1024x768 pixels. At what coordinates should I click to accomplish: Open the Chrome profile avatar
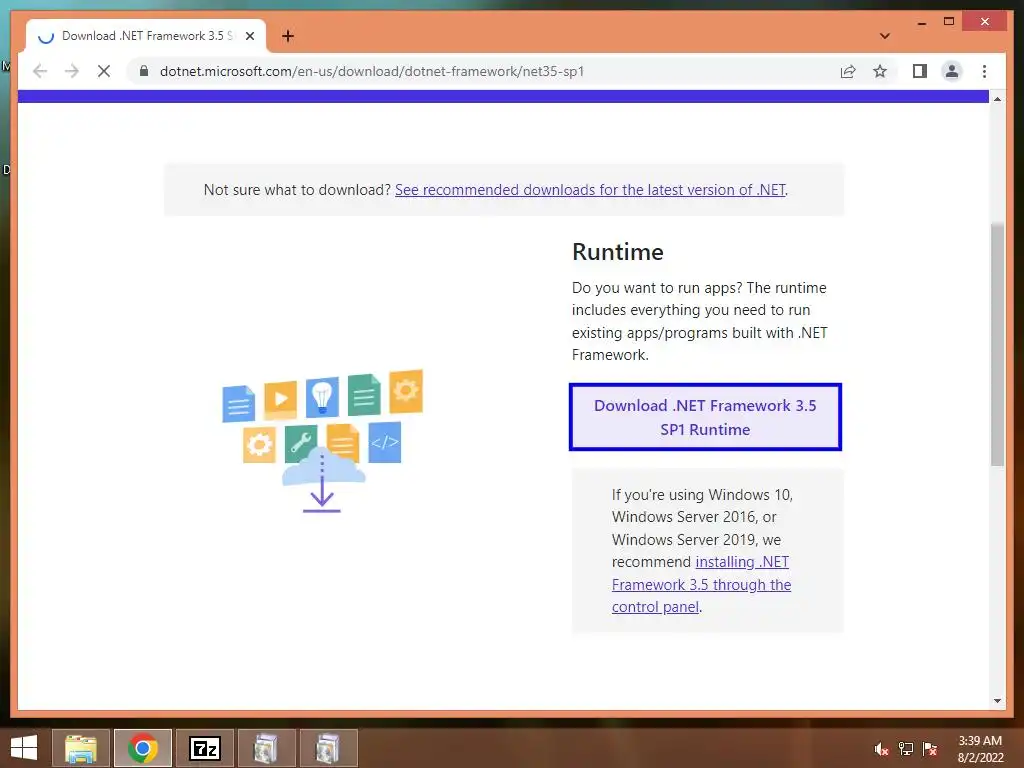click(952, 71)
